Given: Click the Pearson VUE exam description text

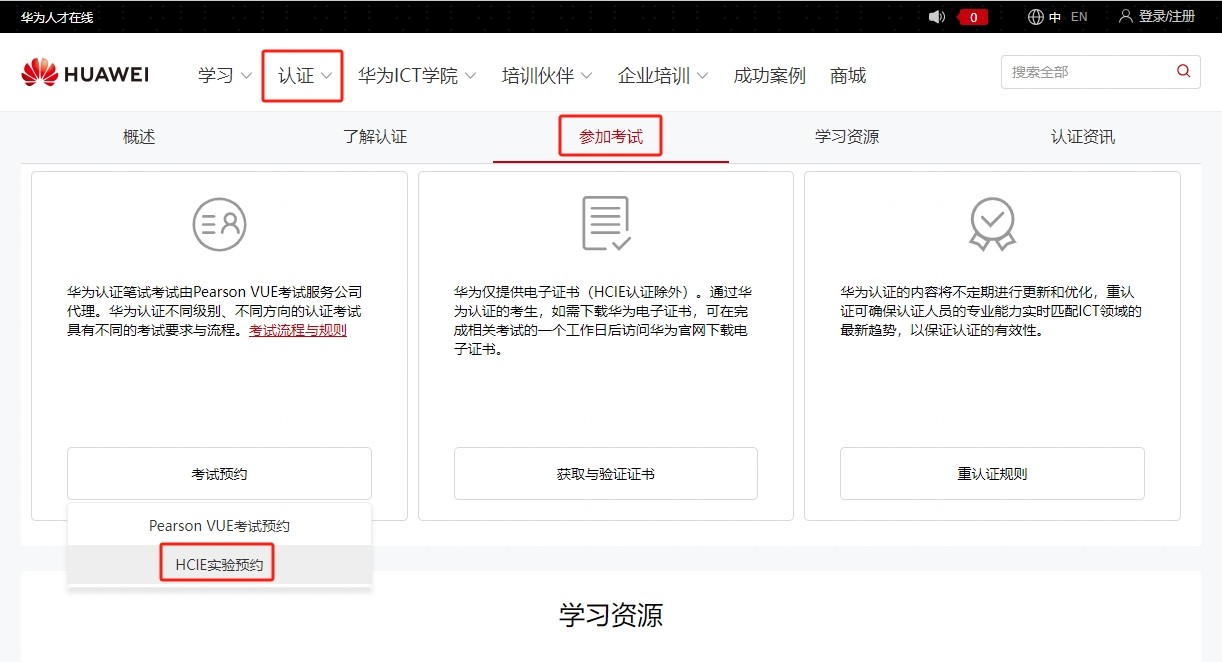Looking at the screenshot, I should pos(215,311).
